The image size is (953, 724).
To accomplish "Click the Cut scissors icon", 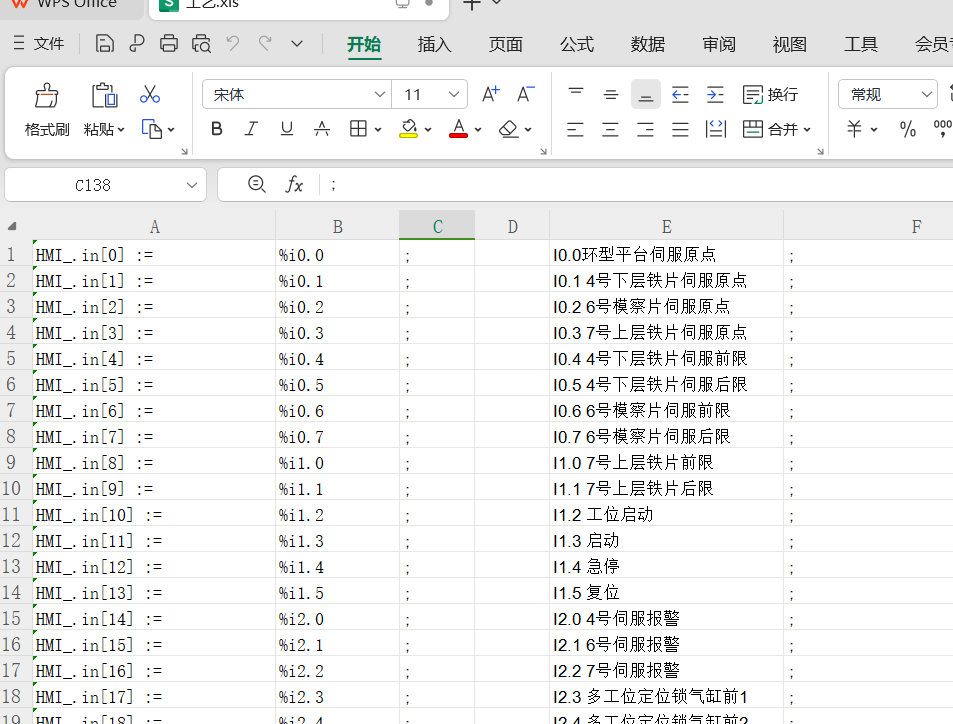I will coord(150,95).
